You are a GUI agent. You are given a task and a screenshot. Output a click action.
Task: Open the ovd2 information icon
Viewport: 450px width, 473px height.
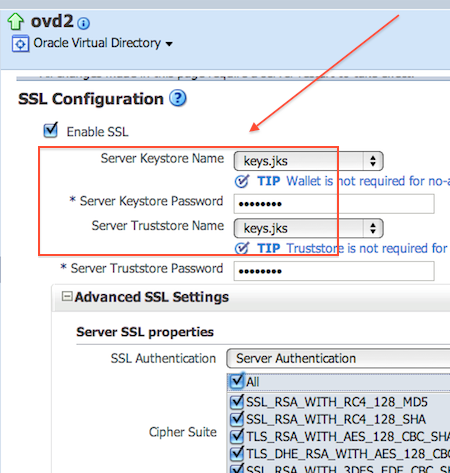pos(83,23)
